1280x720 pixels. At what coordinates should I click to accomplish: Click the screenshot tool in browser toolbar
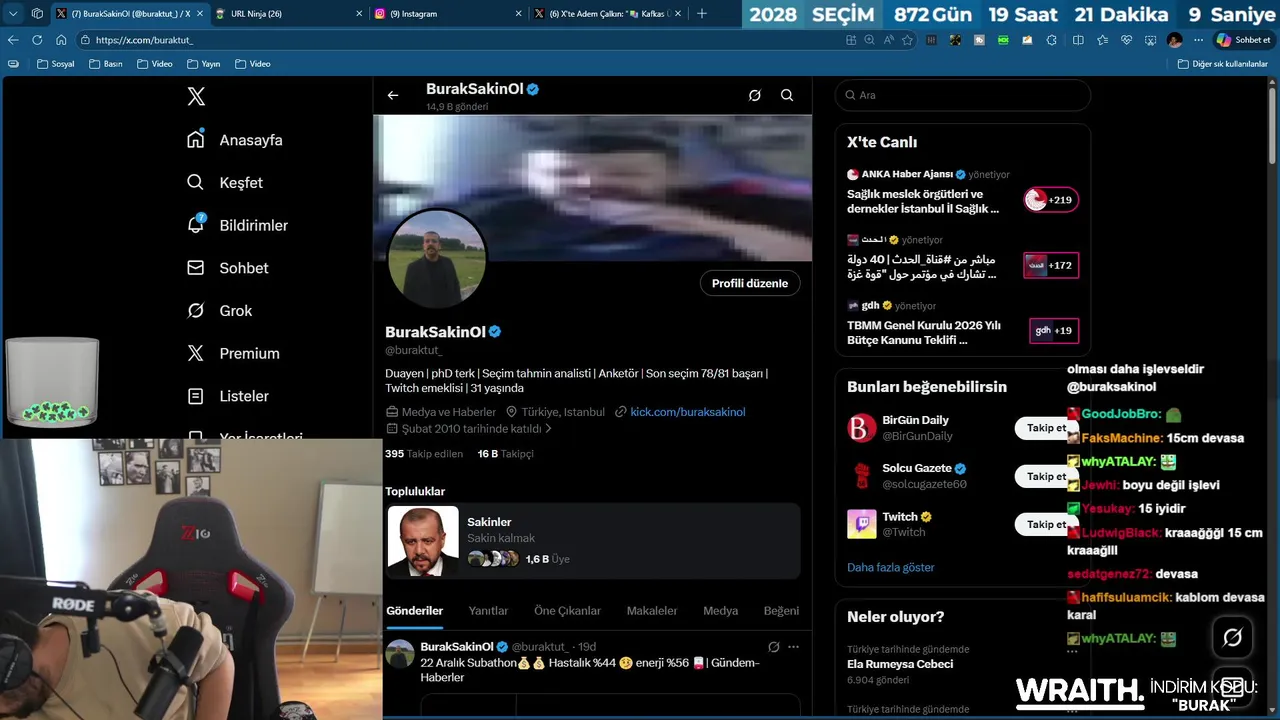(x=1150, y=40)
